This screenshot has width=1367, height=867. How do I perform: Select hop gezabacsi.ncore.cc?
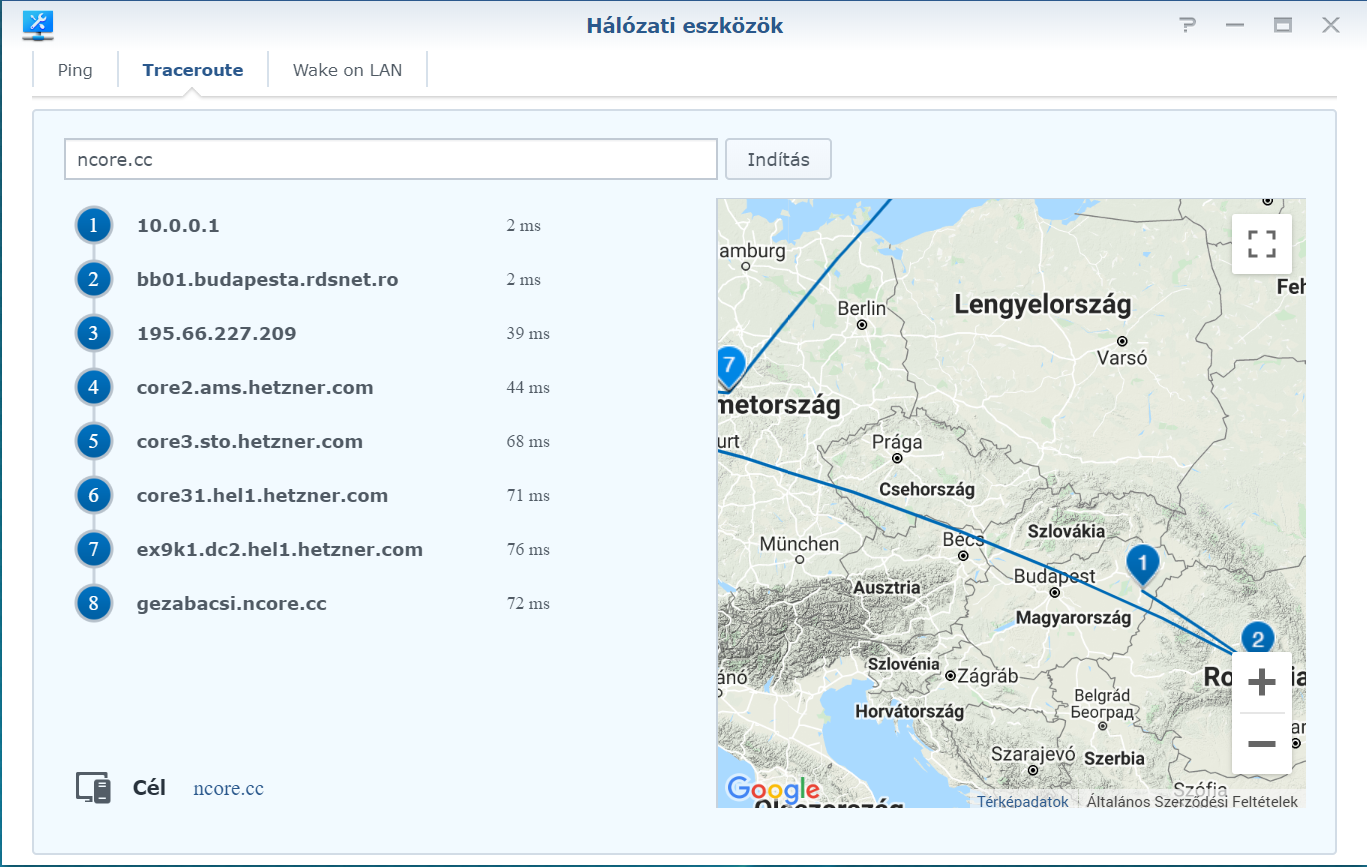coord(232,604)
